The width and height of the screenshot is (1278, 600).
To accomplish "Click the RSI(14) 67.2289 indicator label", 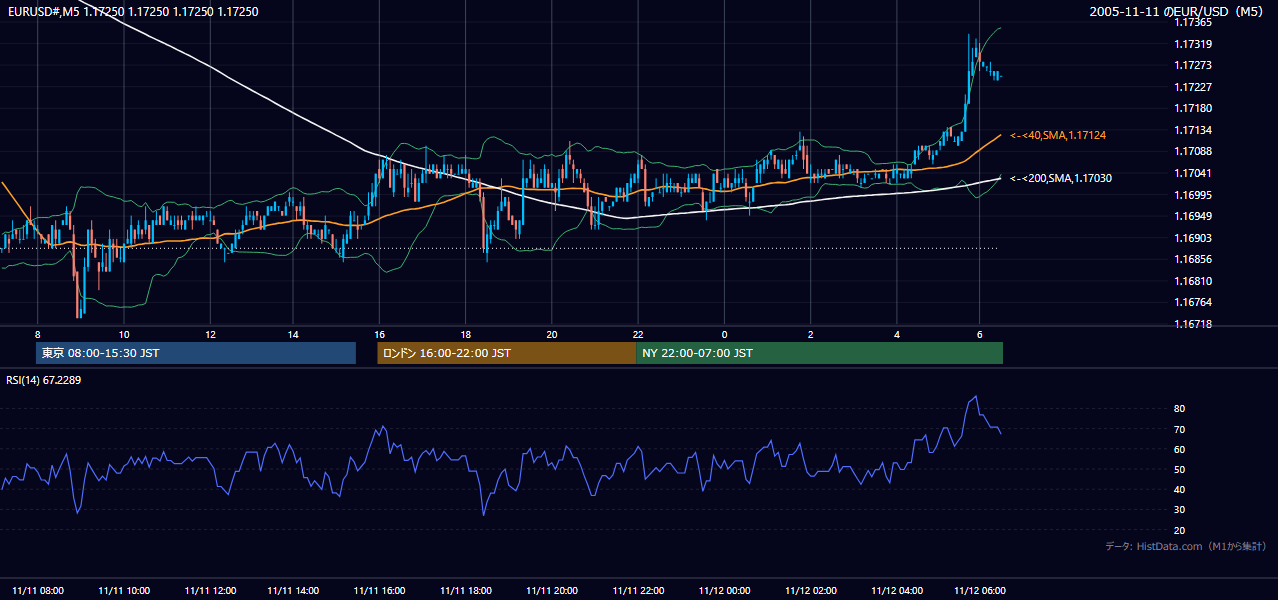I will click(44, 380).
